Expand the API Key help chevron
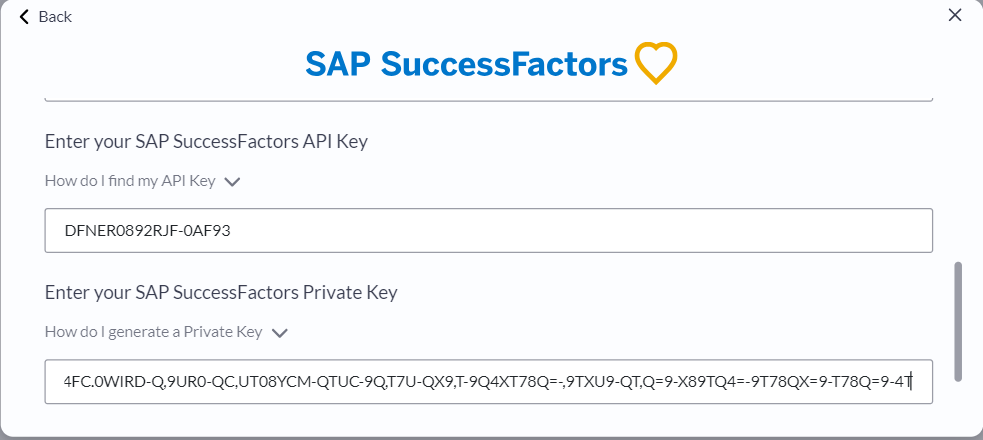The image size is (983, 440). [233, 182]
